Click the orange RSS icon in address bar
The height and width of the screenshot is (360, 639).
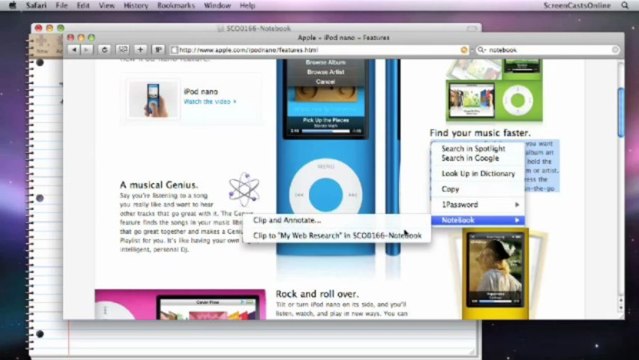464,50
